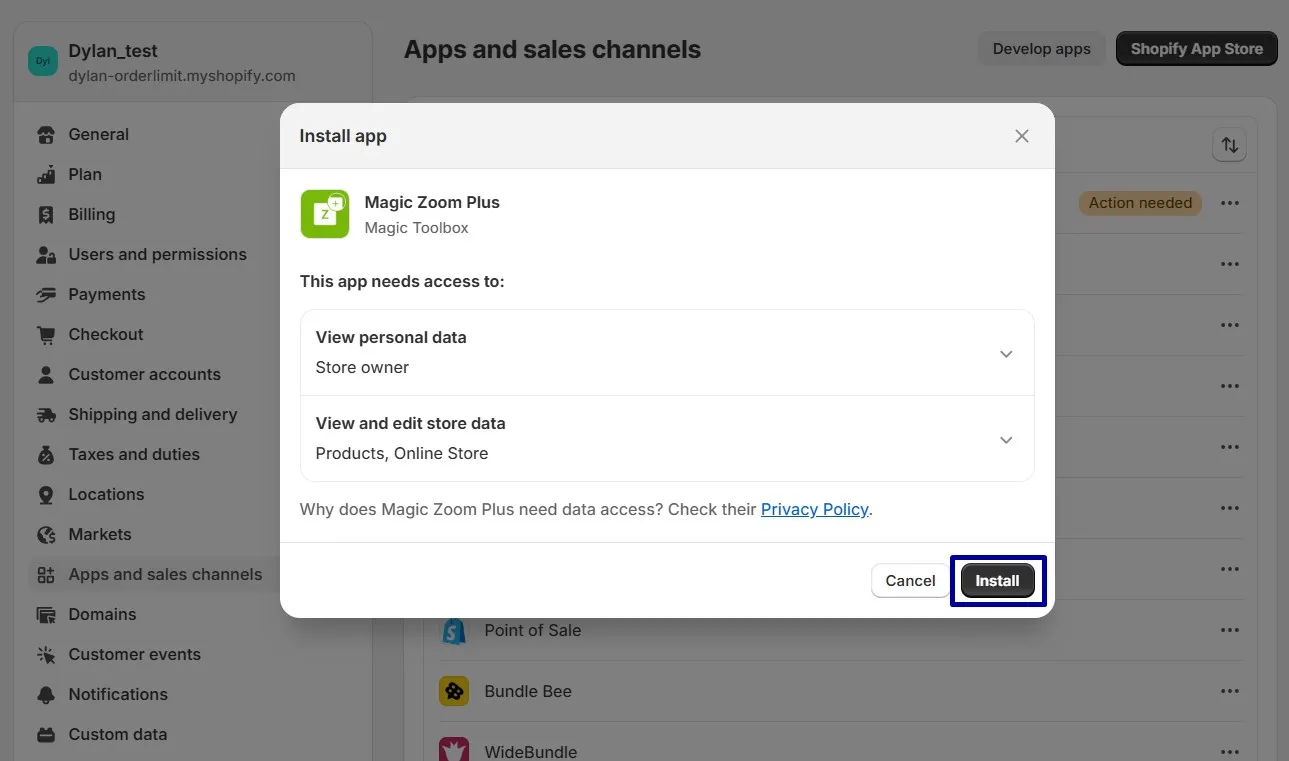Click the Domains icon
The height and width of the screenshot is (761, 1289).
(46, 614)
